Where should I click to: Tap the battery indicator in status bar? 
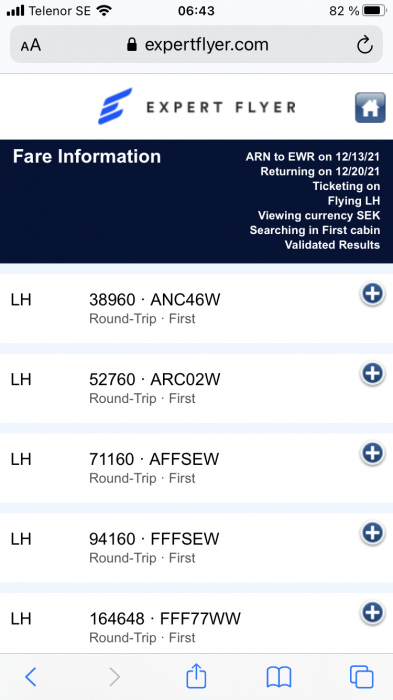click(374, 11)
